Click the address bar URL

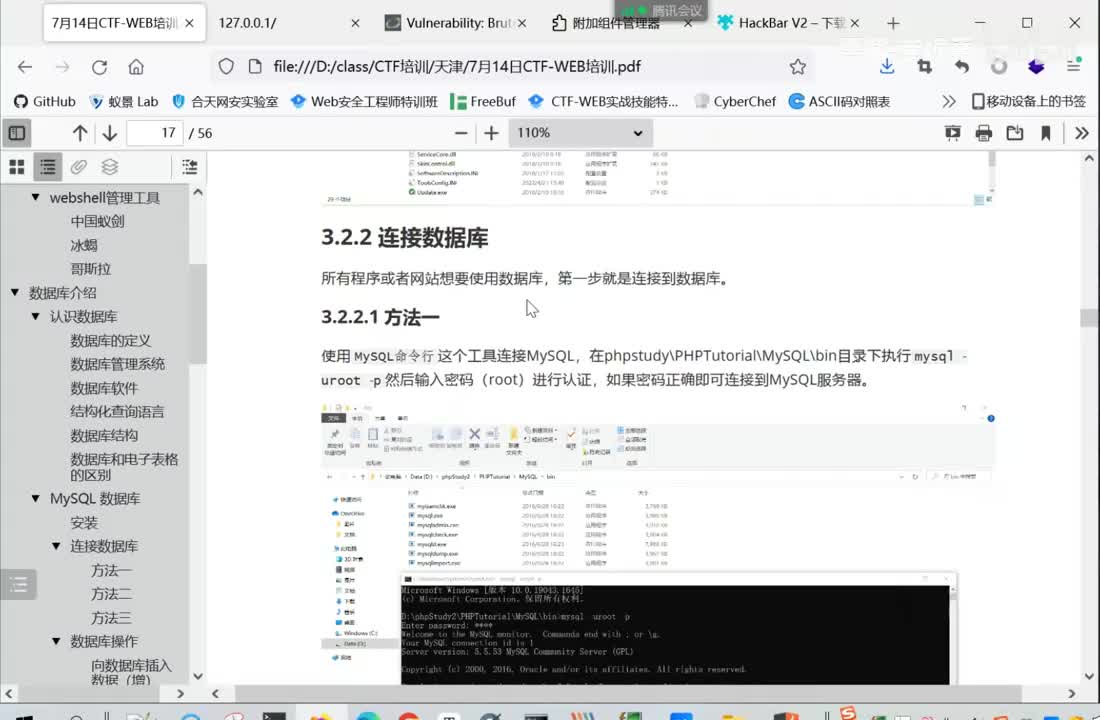click(x=457, y=67)
